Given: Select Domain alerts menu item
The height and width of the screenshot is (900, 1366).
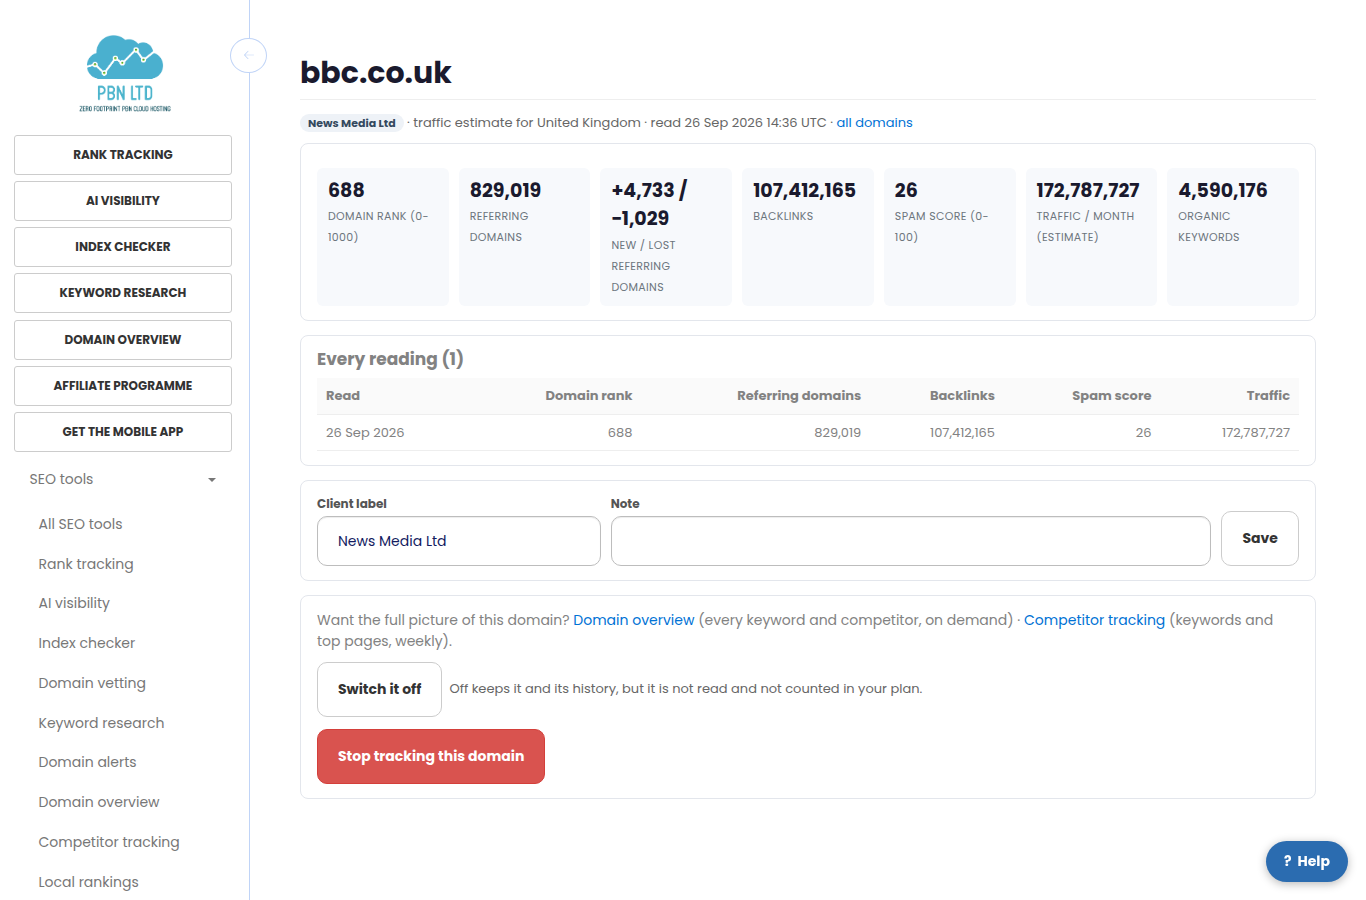Looking at the screenshot, I should click(x=87, y=762).
